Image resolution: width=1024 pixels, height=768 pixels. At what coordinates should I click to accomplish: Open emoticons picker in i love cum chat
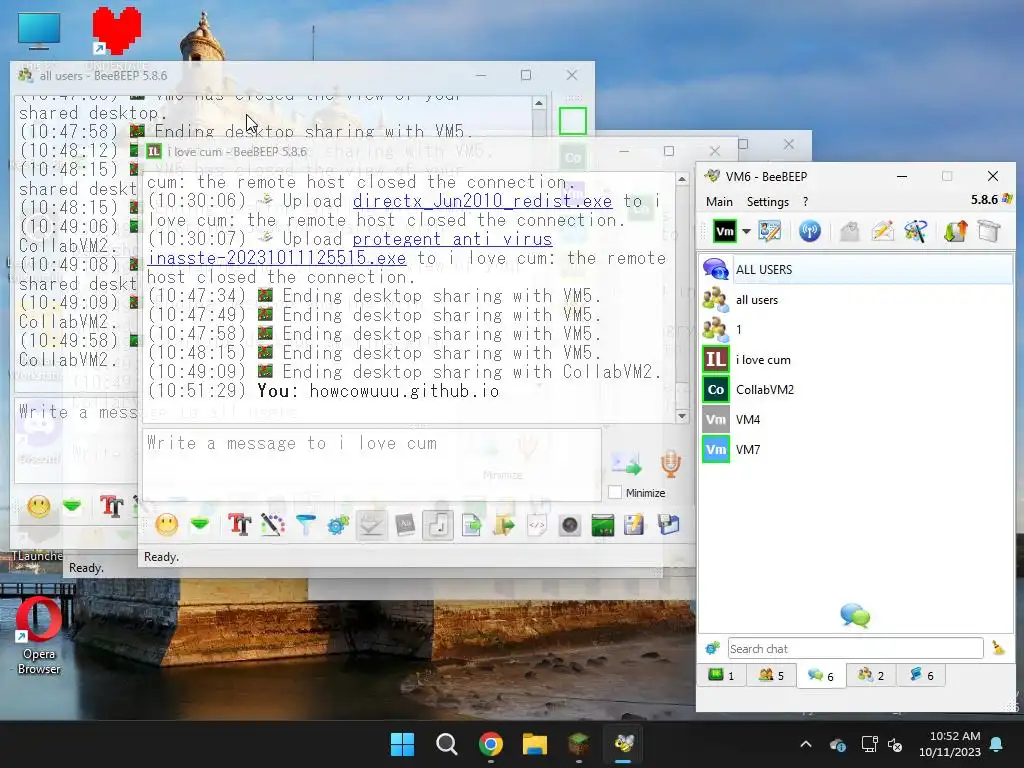point(167,524)
